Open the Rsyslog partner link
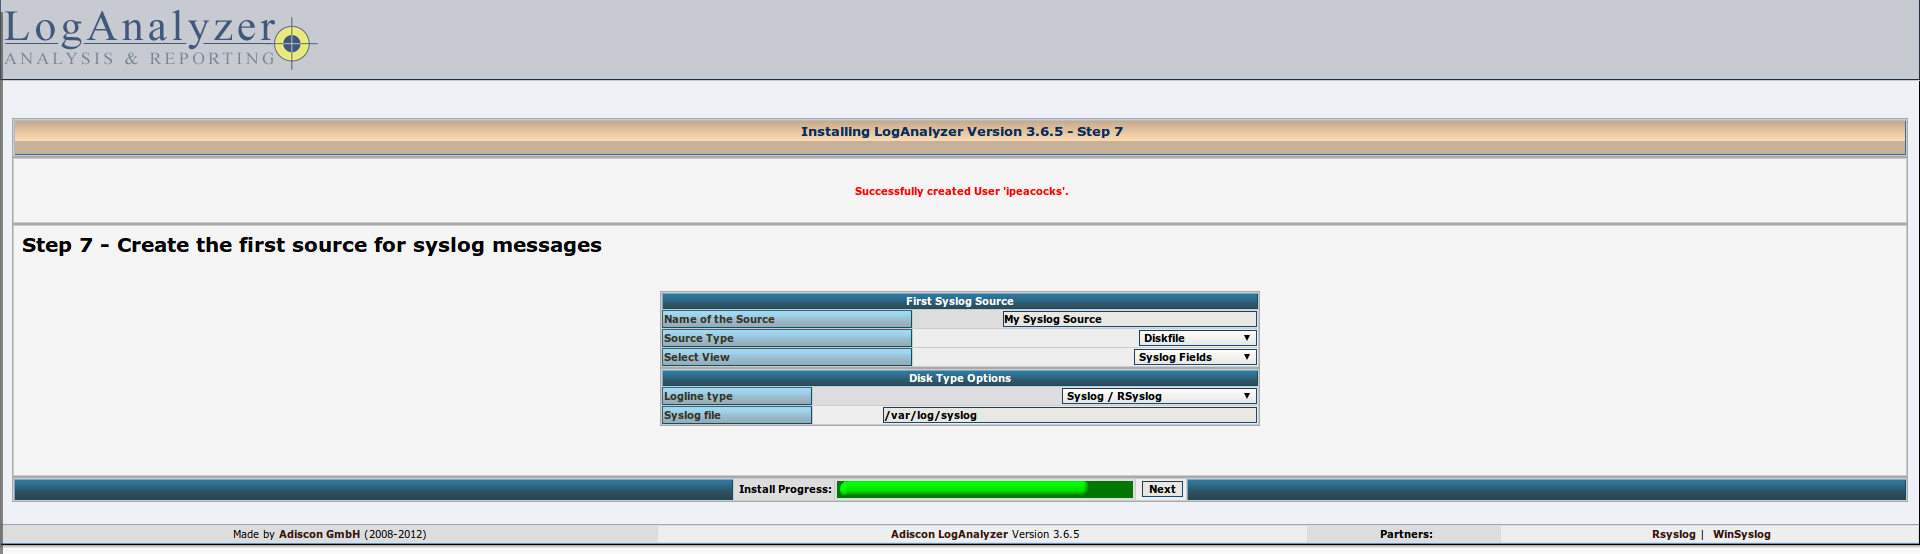 pyautogui.click(x=1673, y=534)
